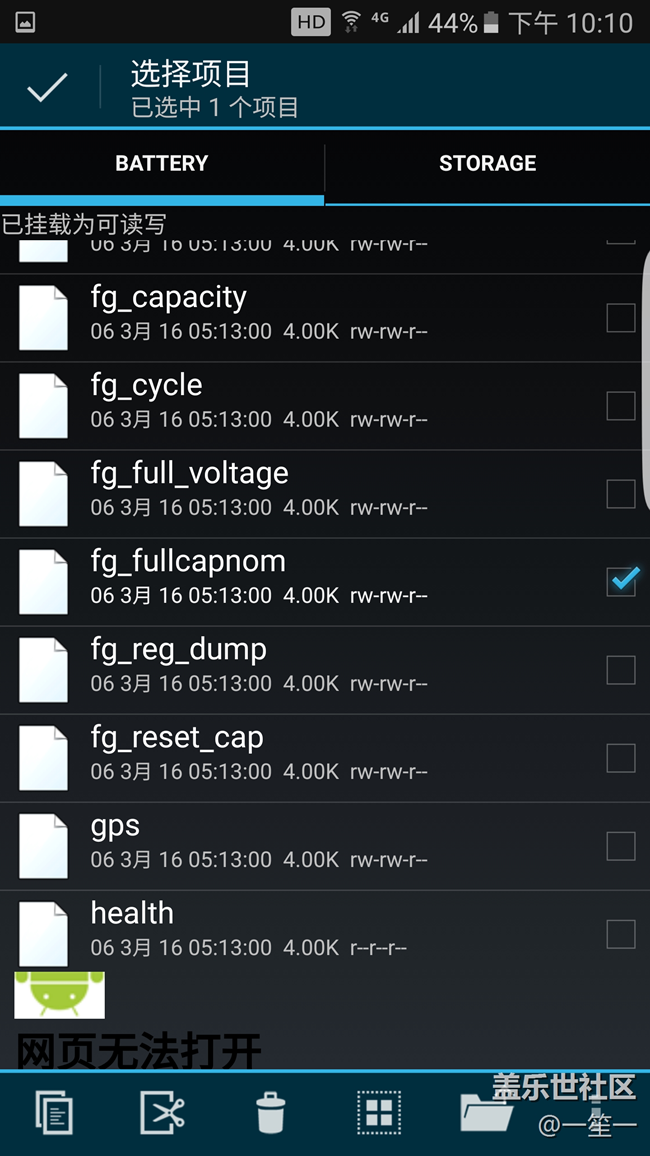The width and height of the screenshot is (650, 1156).
Task: Tap the Select All grid icon
Action: [379, 1112]
